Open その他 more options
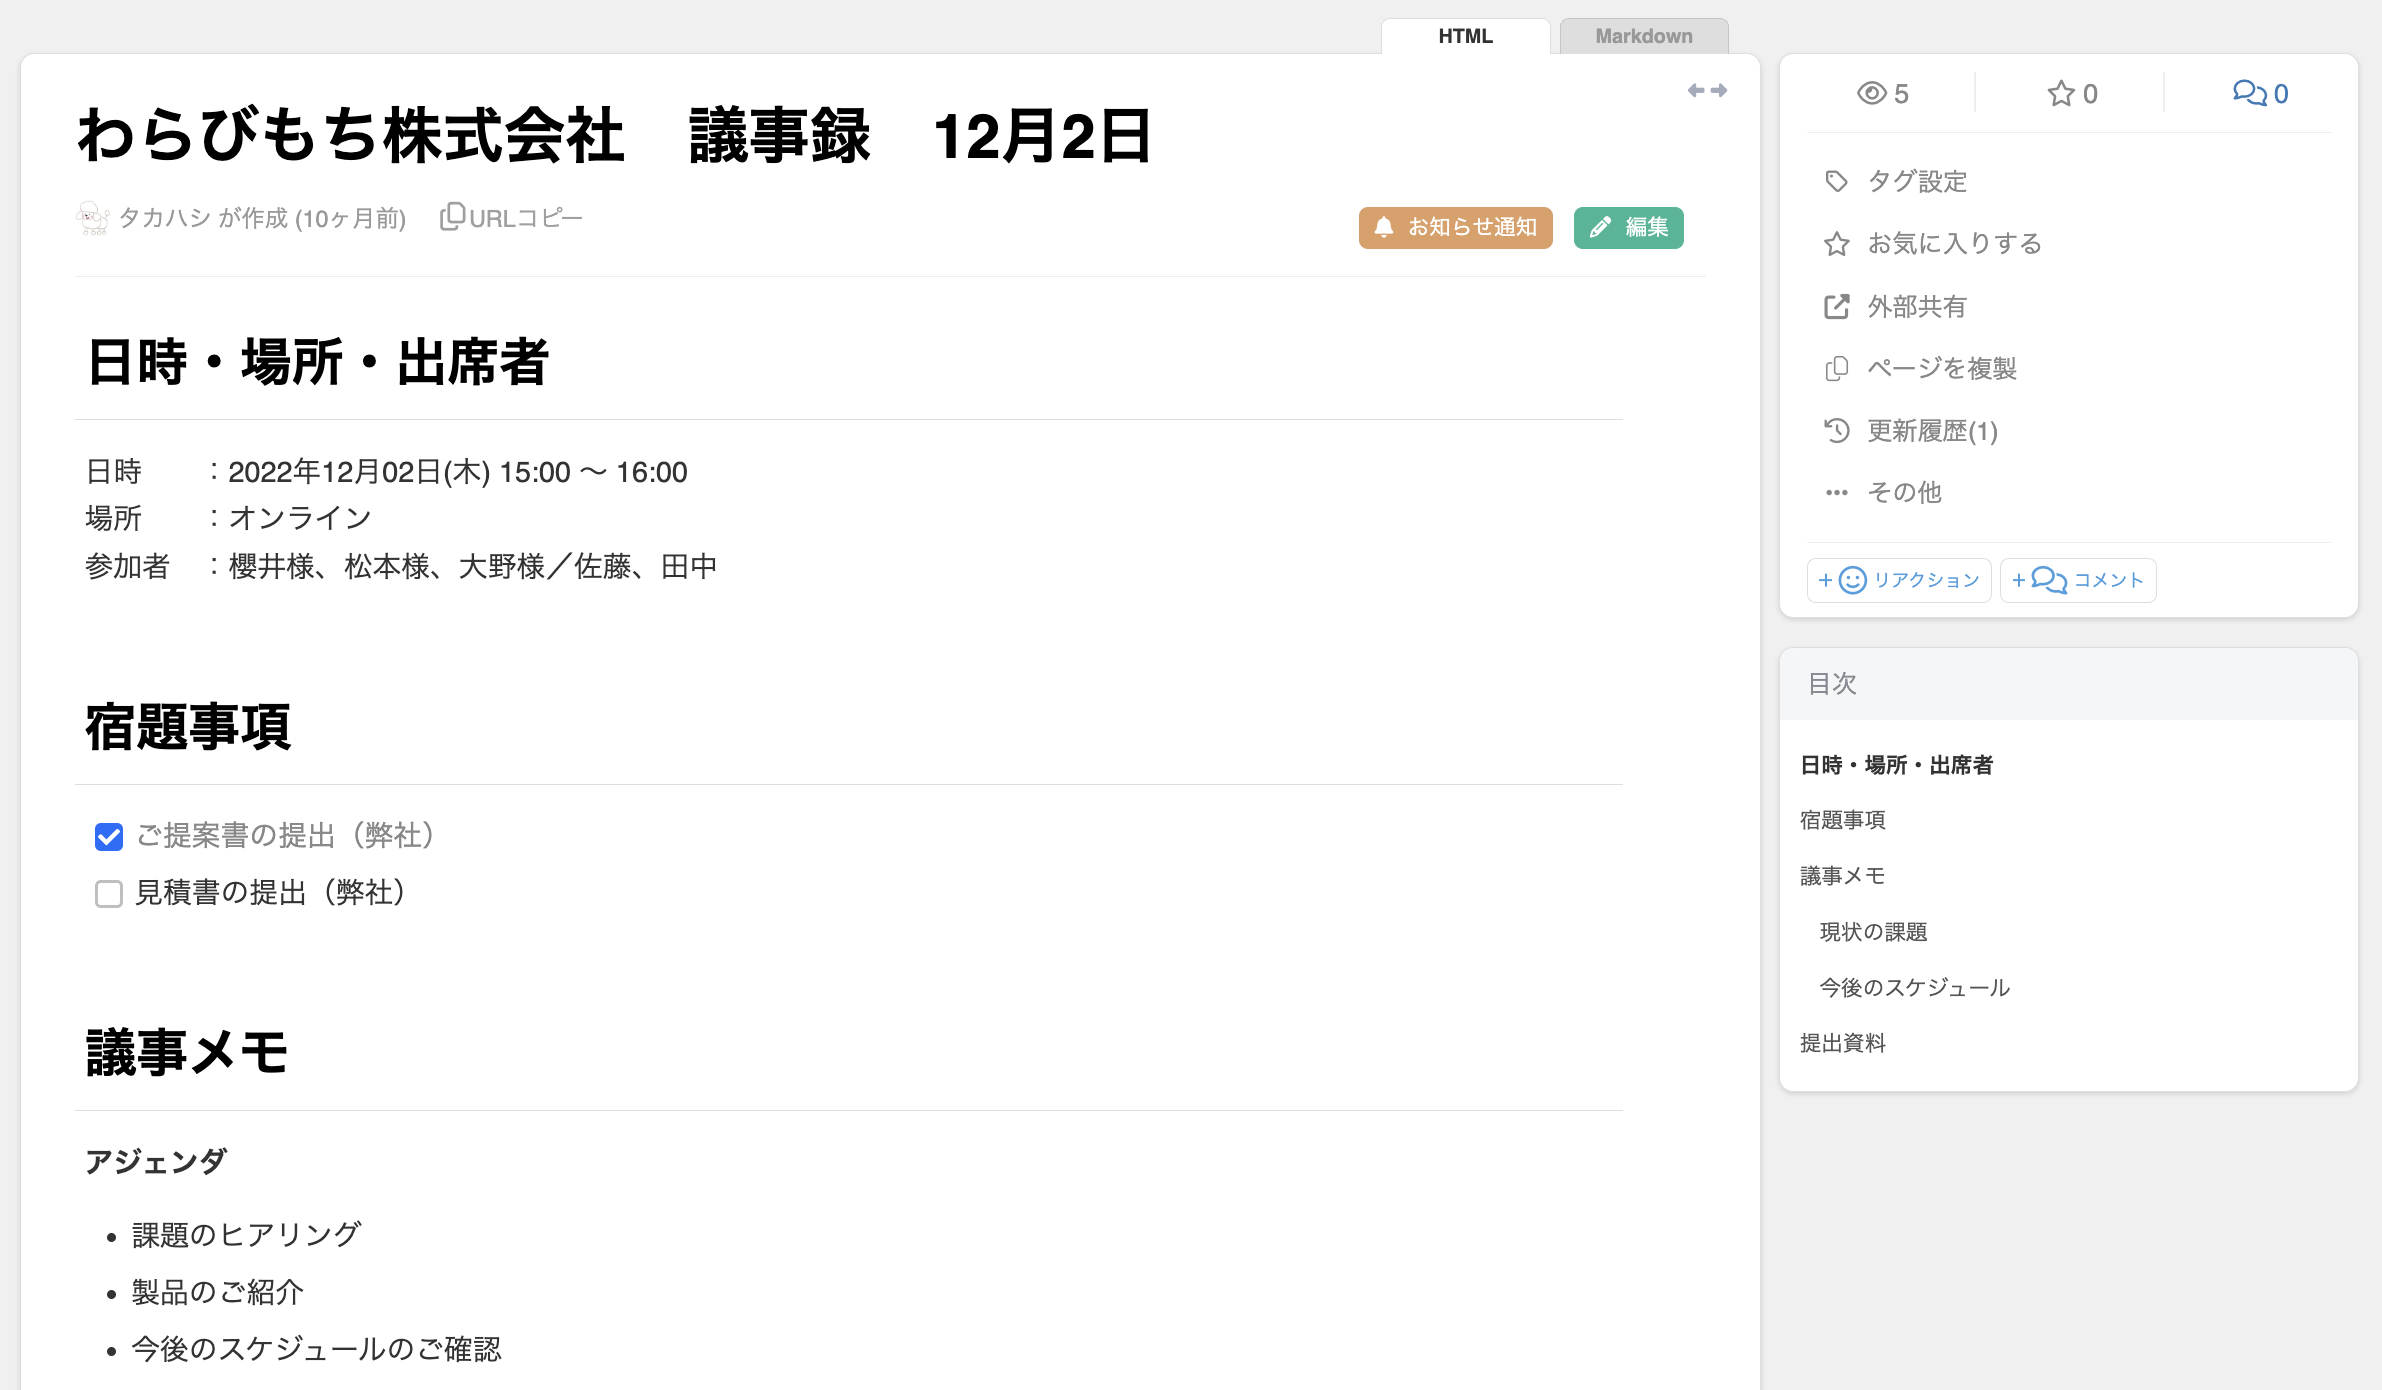2382x1390 pixels. click(1903, 492)
